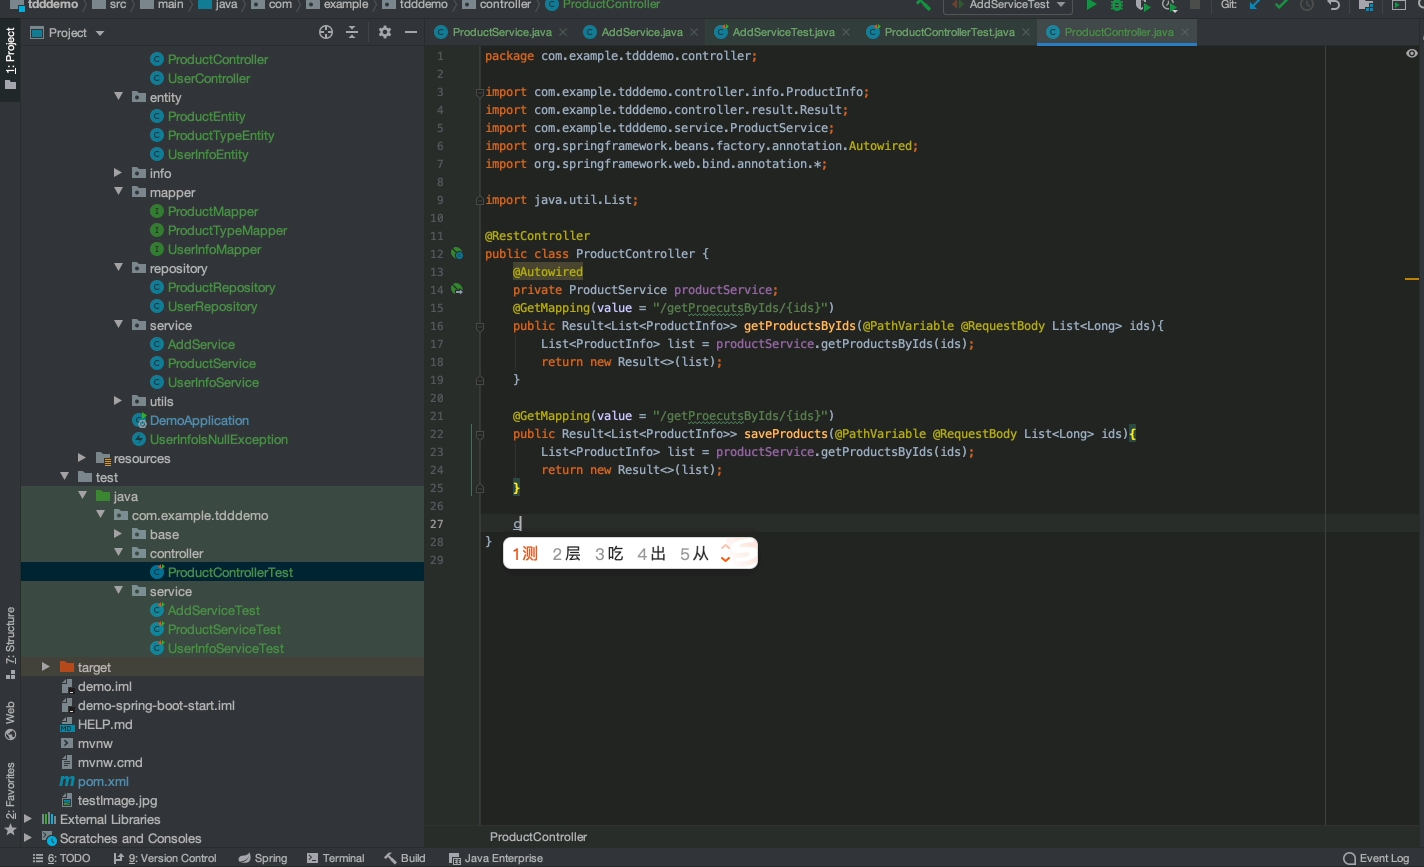The height and width of the screenshot is (867, 1424).
Task: Expand the base test folder
Action: pyautogui.click(x=119, y=534)
